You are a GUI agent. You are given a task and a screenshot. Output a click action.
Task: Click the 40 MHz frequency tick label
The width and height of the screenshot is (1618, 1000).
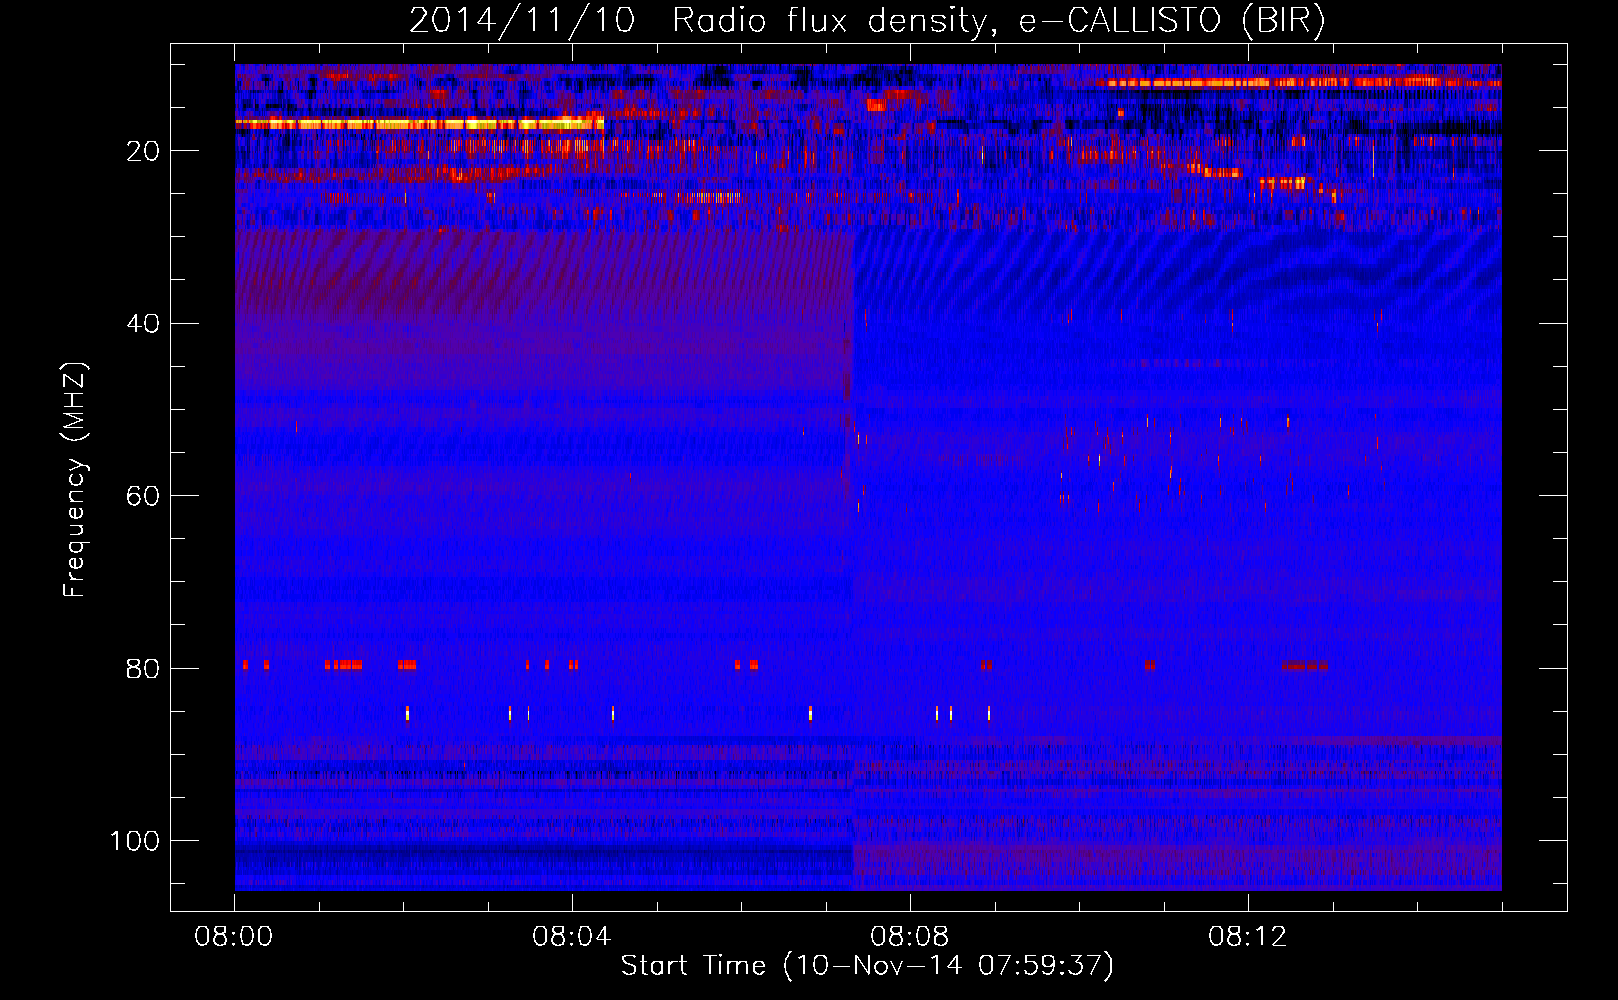point(143,324)
